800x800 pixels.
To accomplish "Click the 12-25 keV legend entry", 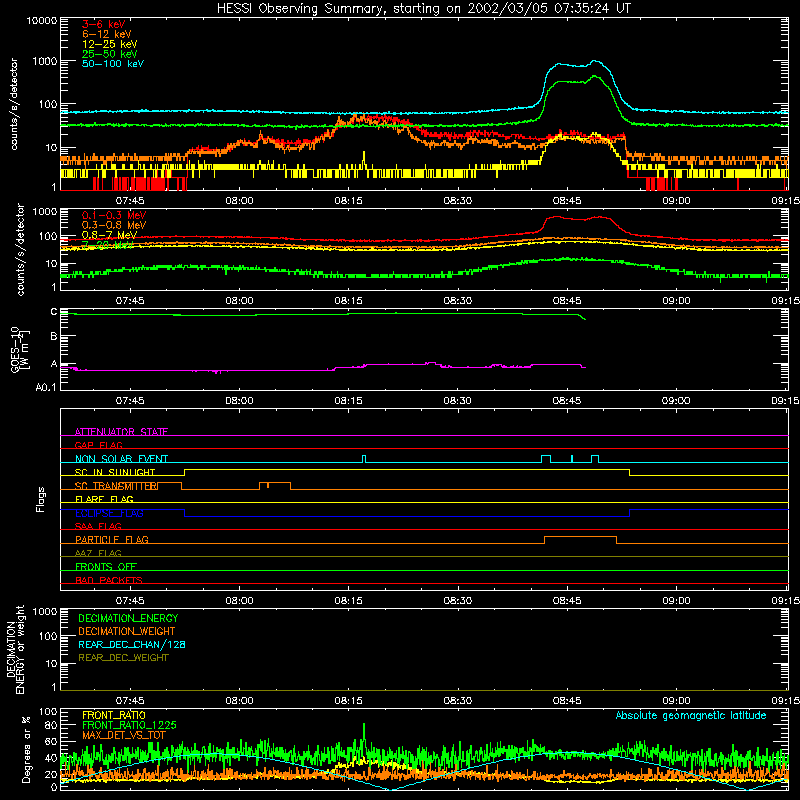I will tap(109, 44).
